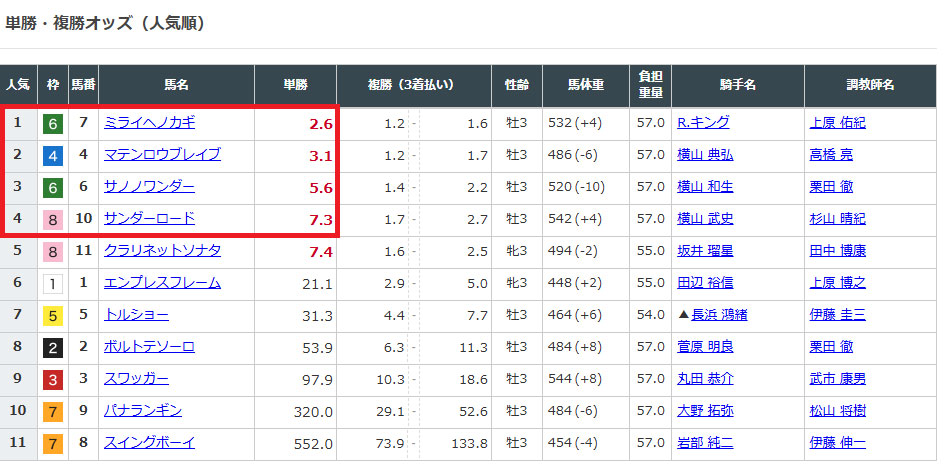Click the 人気 column header
The width and height of the screenshot is (949, 464).
[x=18, y=85]
